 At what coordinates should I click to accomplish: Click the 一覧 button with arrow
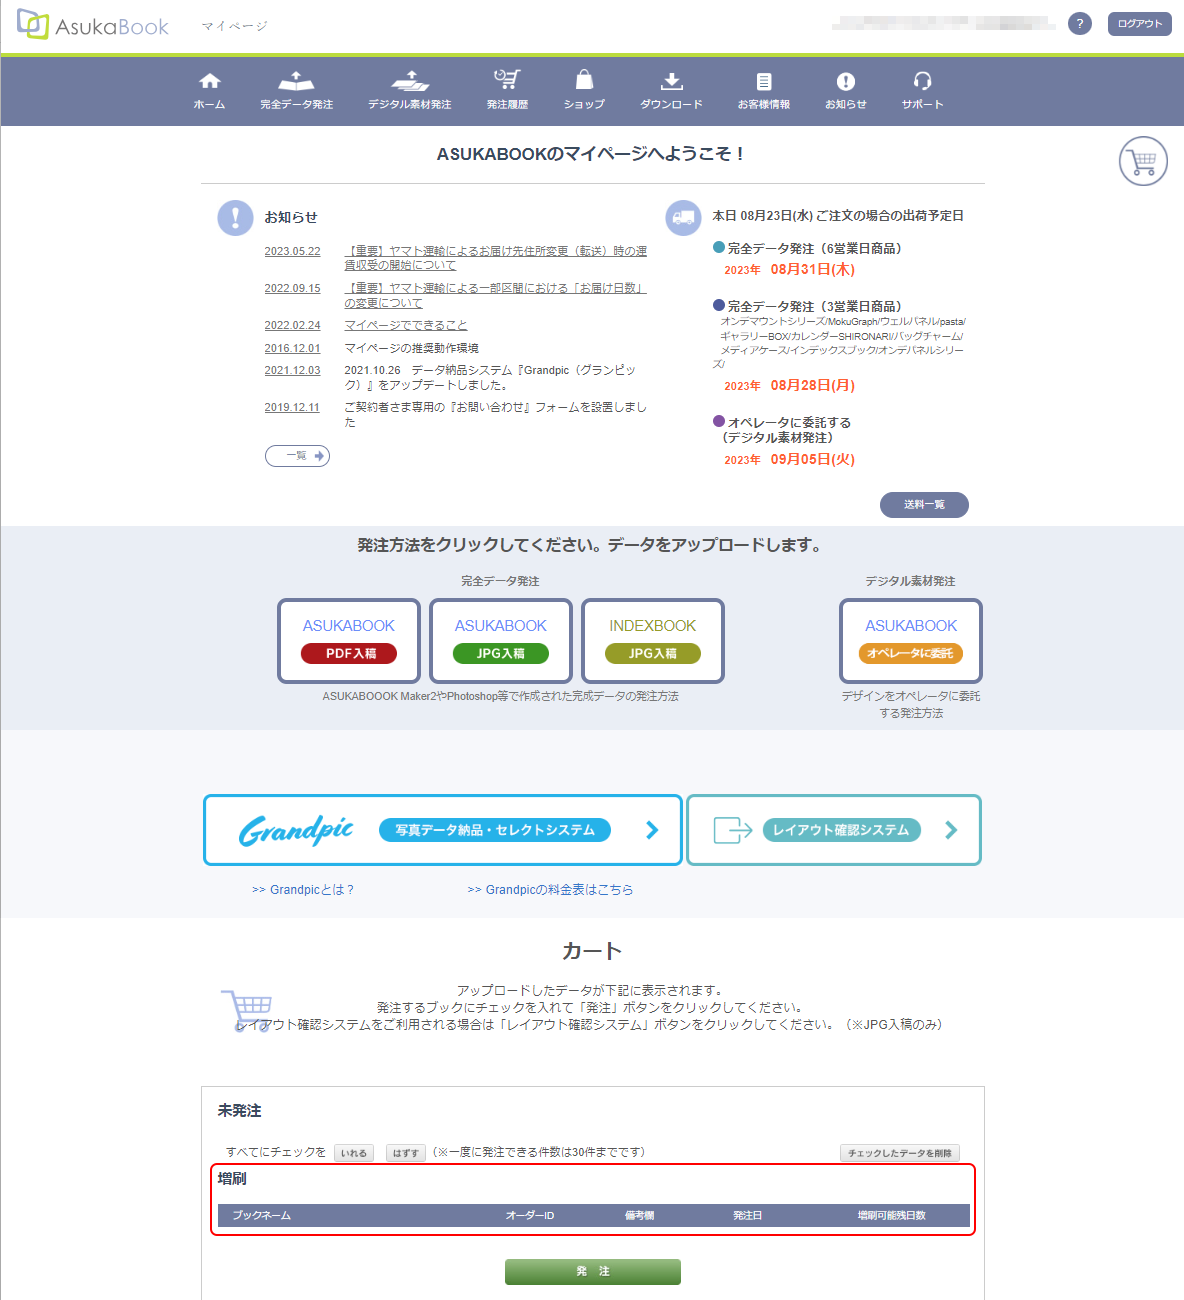[297, 456]
